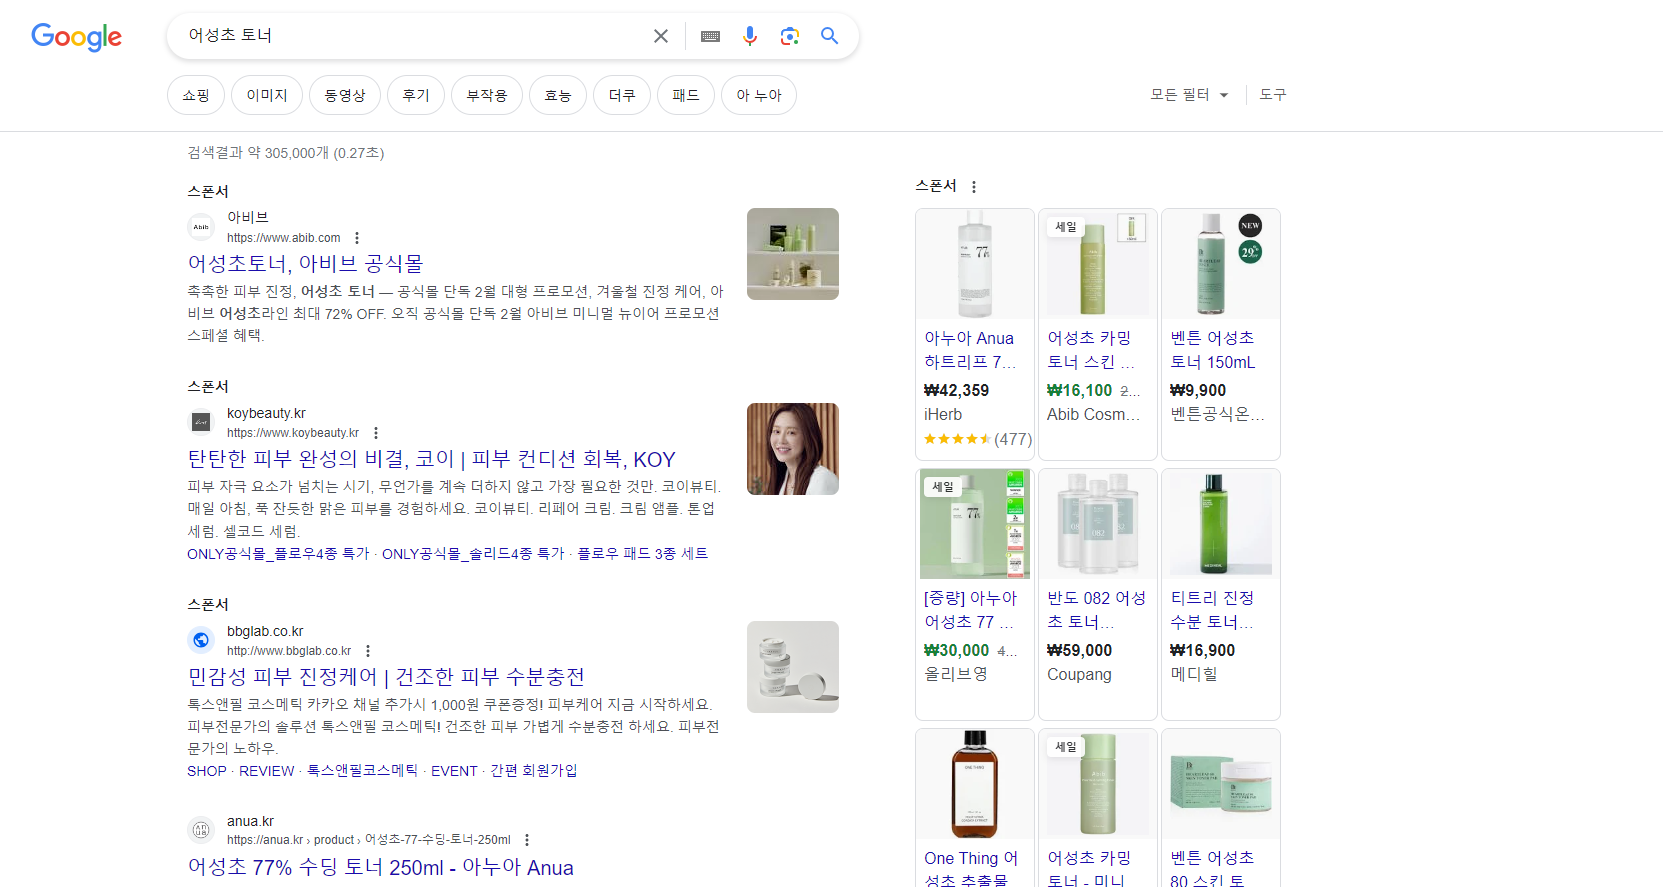
Task: Open 어성초 77% 수딩 토너 Anua result
Action: click(381, 867)
